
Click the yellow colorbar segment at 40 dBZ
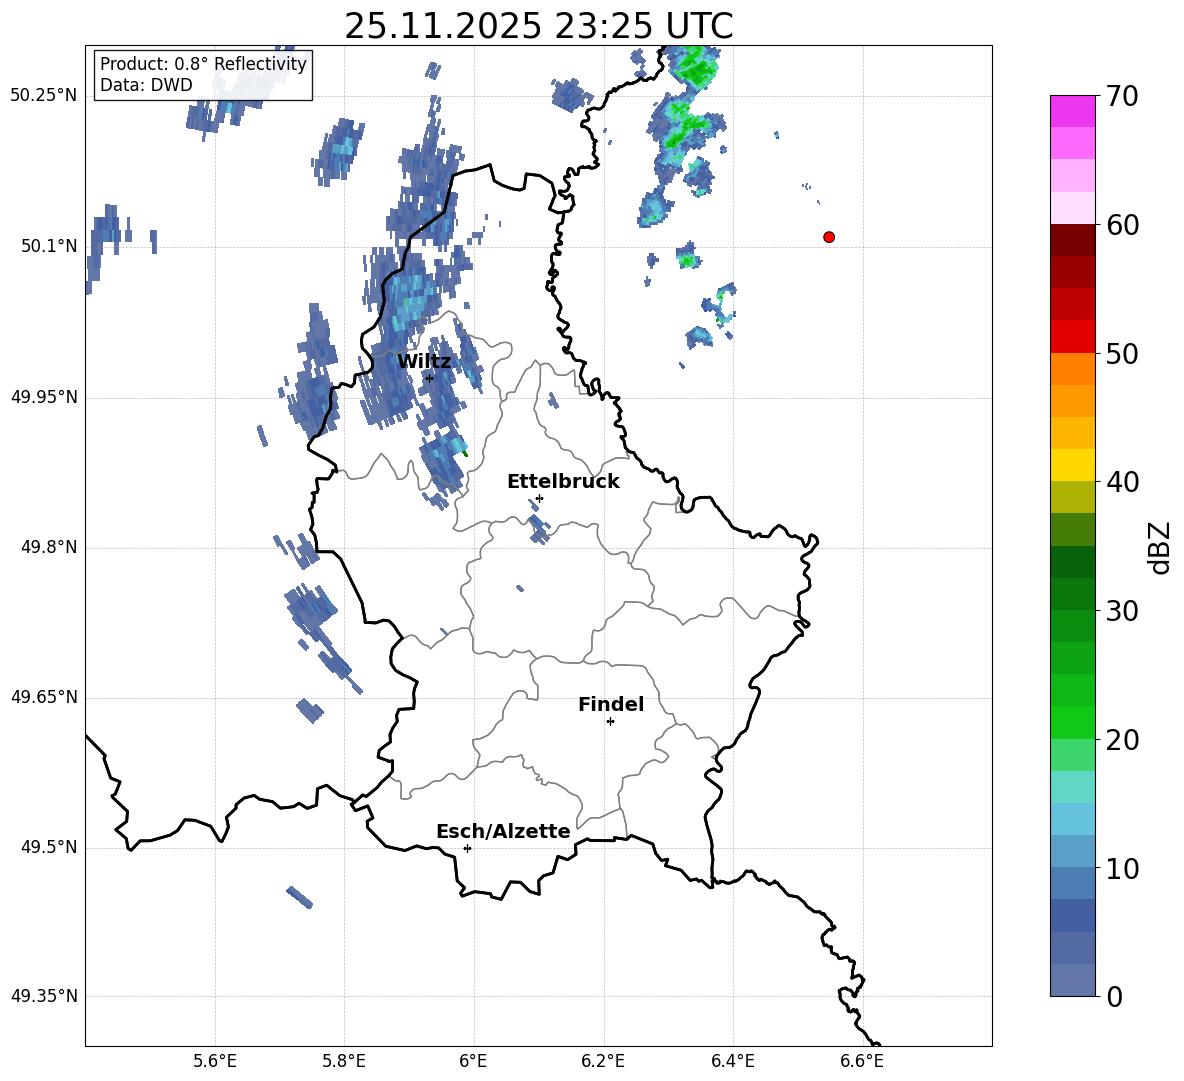(1073, 465)
